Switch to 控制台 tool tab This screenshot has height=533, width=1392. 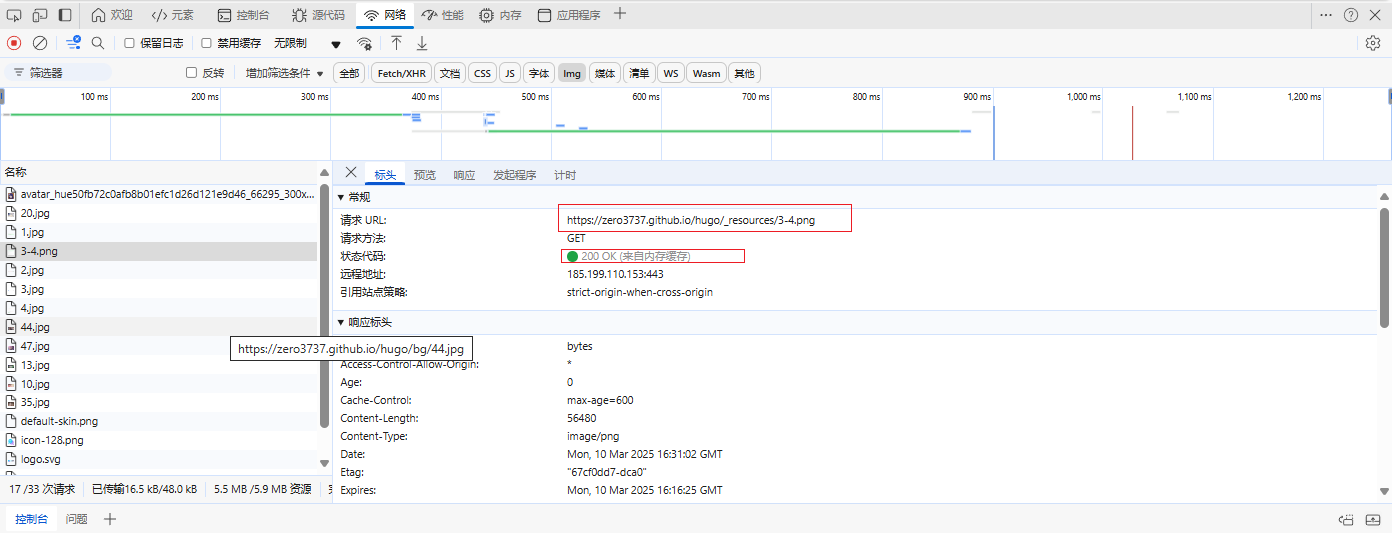(x=243, y=15)
